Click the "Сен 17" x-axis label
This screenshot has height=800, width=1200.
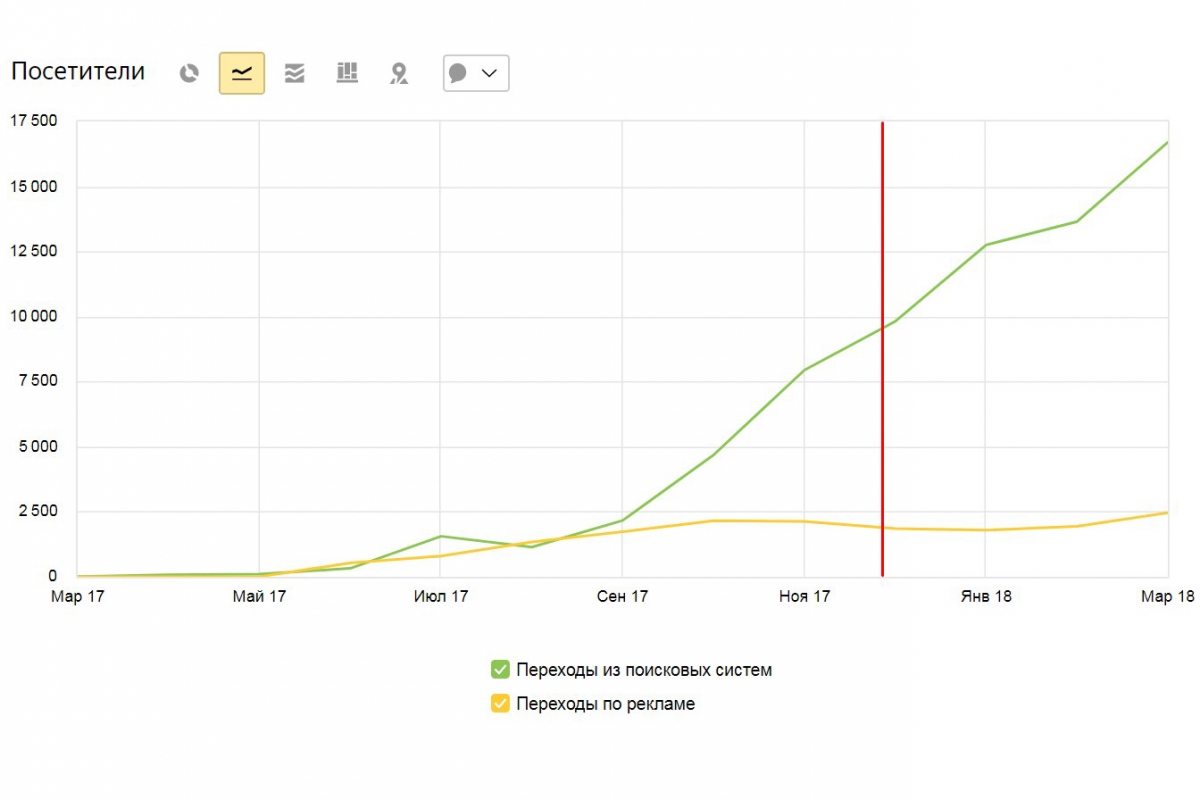tap(622, 597)
